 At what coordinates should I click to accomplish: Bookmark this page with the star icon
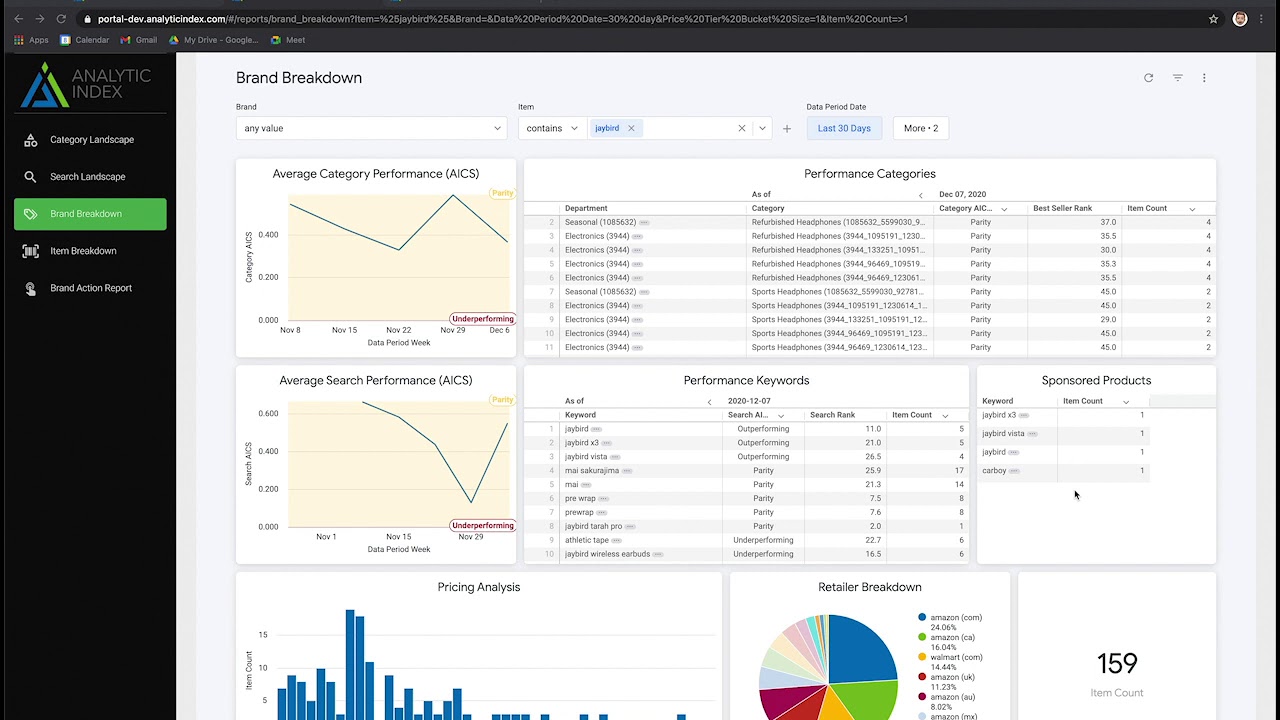coord(1213,19)
